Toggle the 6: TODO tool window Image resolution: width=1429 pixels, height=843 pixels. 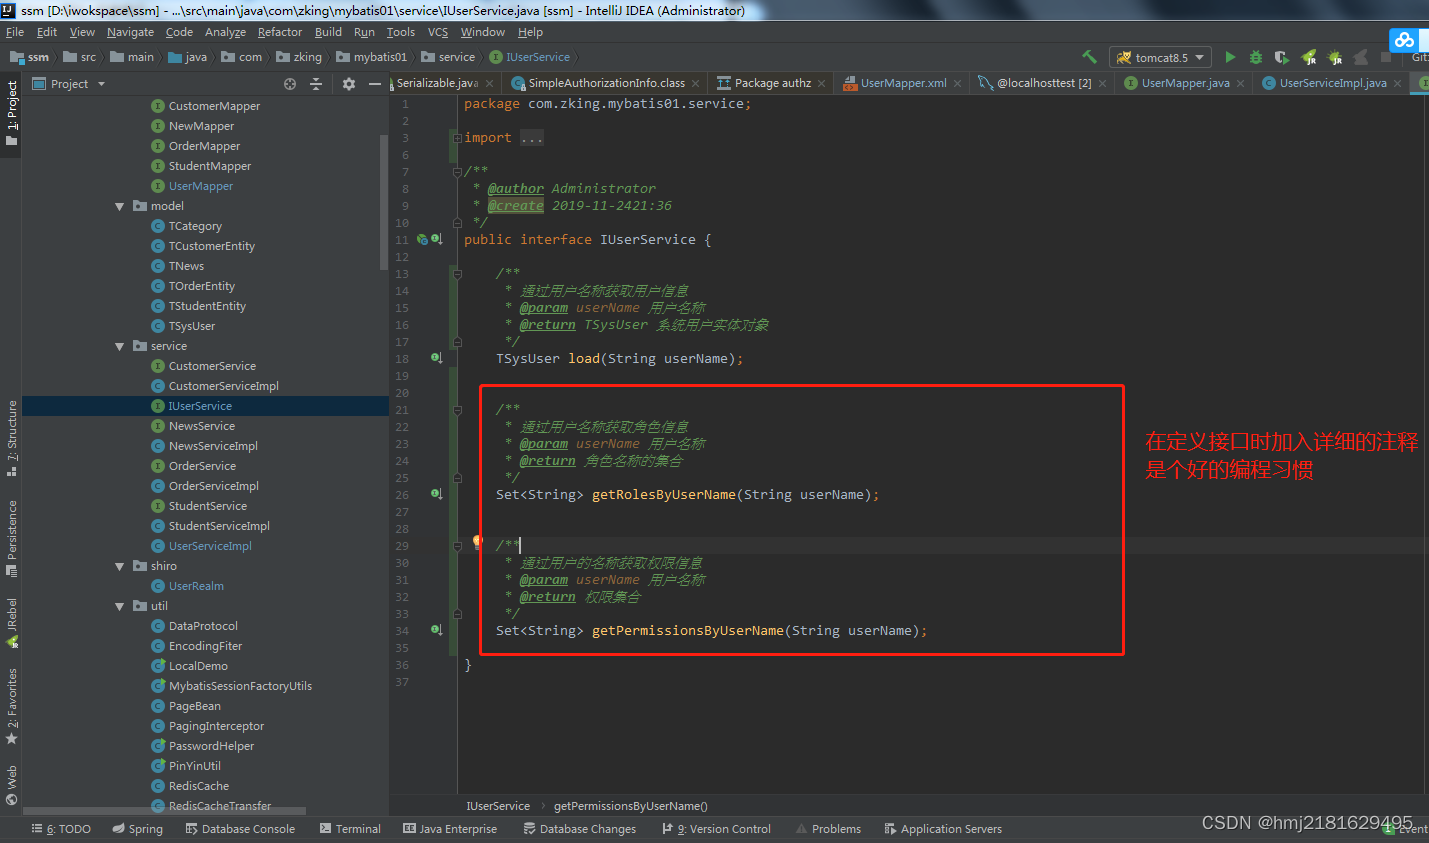coord(61,829)
